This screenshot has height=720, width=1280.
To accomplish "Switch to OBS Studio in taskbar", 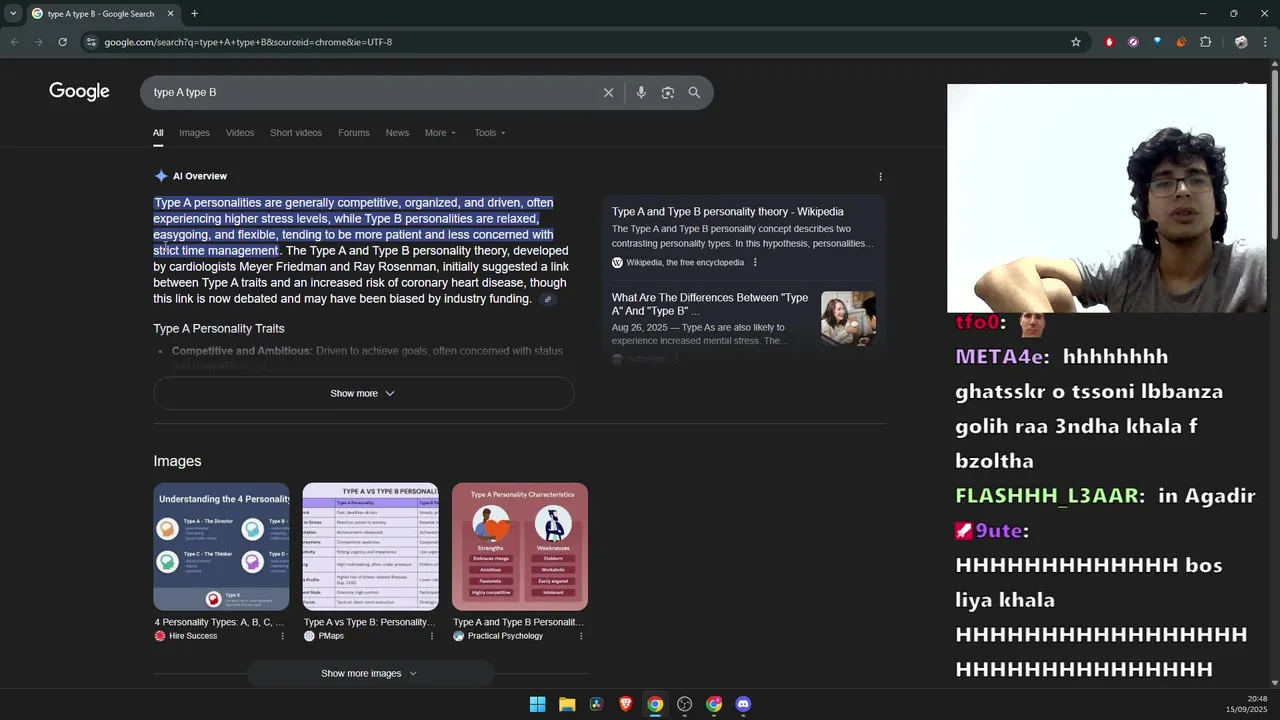I will [x=684, y=704].
